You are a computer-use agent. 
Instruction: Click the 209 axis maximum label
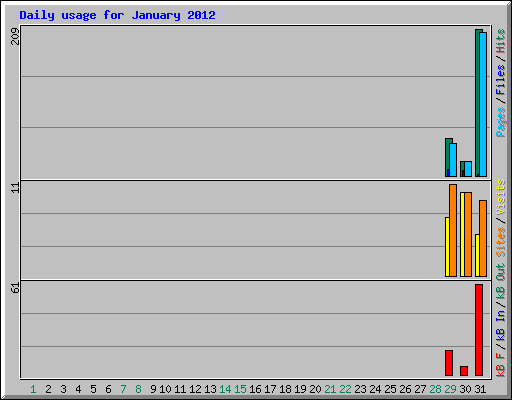coord(15,36)
